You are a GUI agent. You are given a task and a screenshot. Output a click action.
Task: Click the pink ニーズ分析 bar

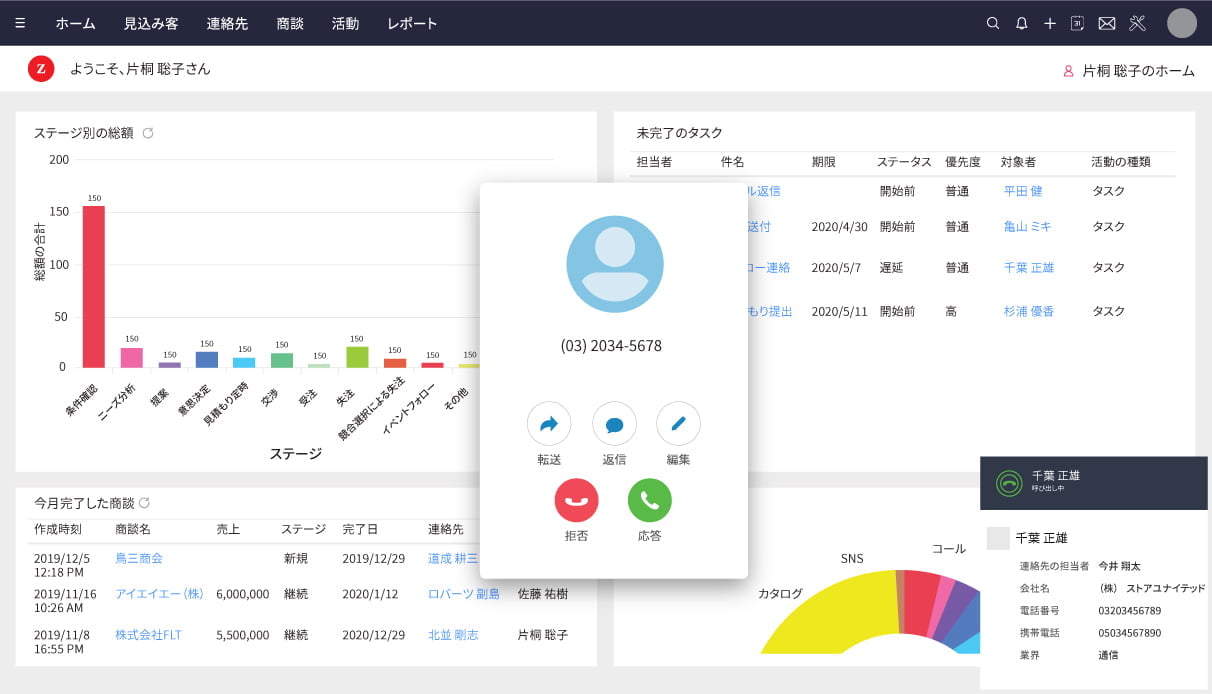[132, 357]
